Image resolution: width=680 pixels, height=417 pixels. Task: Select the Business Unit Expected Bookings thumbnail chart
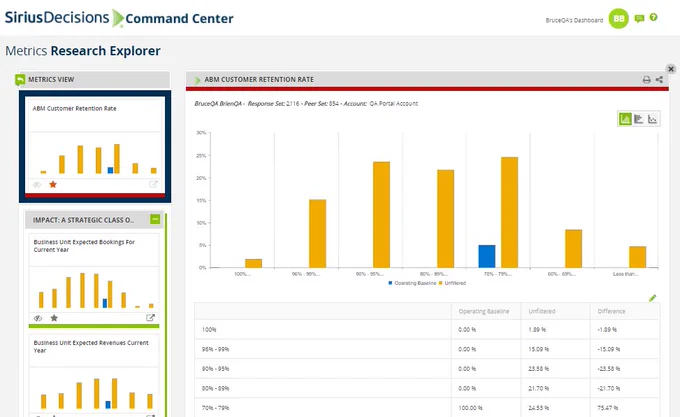[94, 289]
